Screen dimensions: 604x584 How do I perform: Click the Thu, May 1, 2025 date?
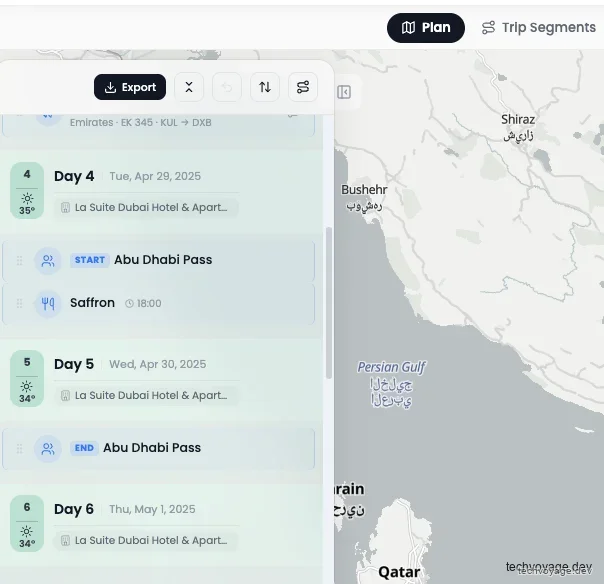pos(152,509)
